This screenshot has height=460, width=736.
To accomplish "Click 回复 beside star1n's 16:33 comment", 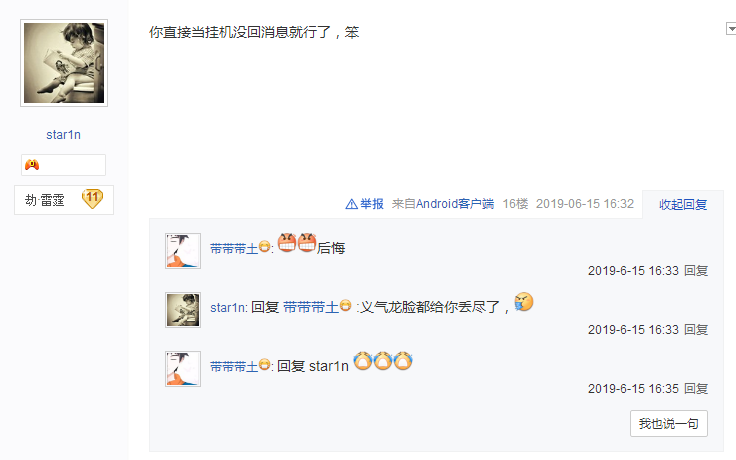I will coord(696,330).
